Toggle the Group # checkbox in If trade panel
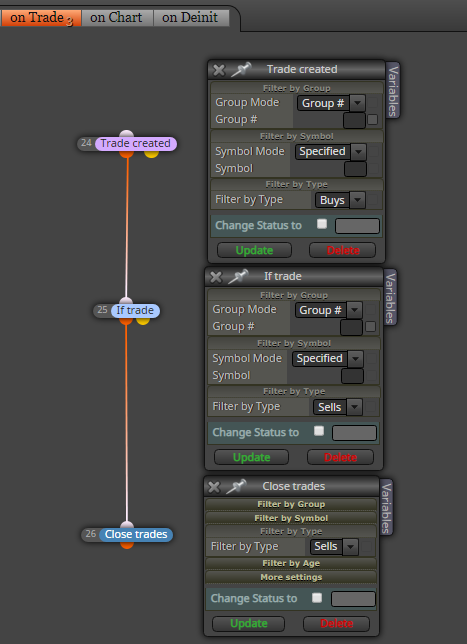The width and height of the screenshot is (467, 644). 370,327
